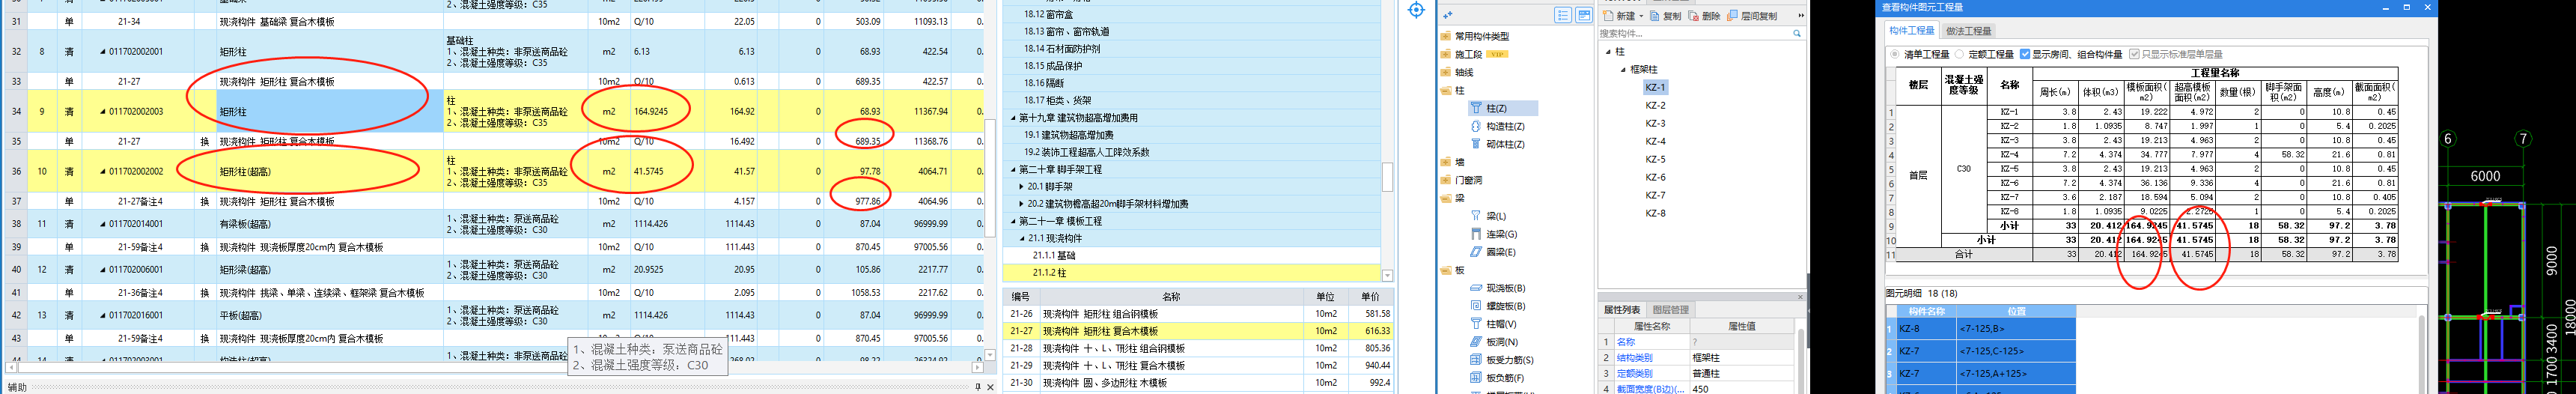The height and width of the screenshot is (394, 2576).
Task: Open dropdown arrow next to 新建 button
Action: (1641, 16)
